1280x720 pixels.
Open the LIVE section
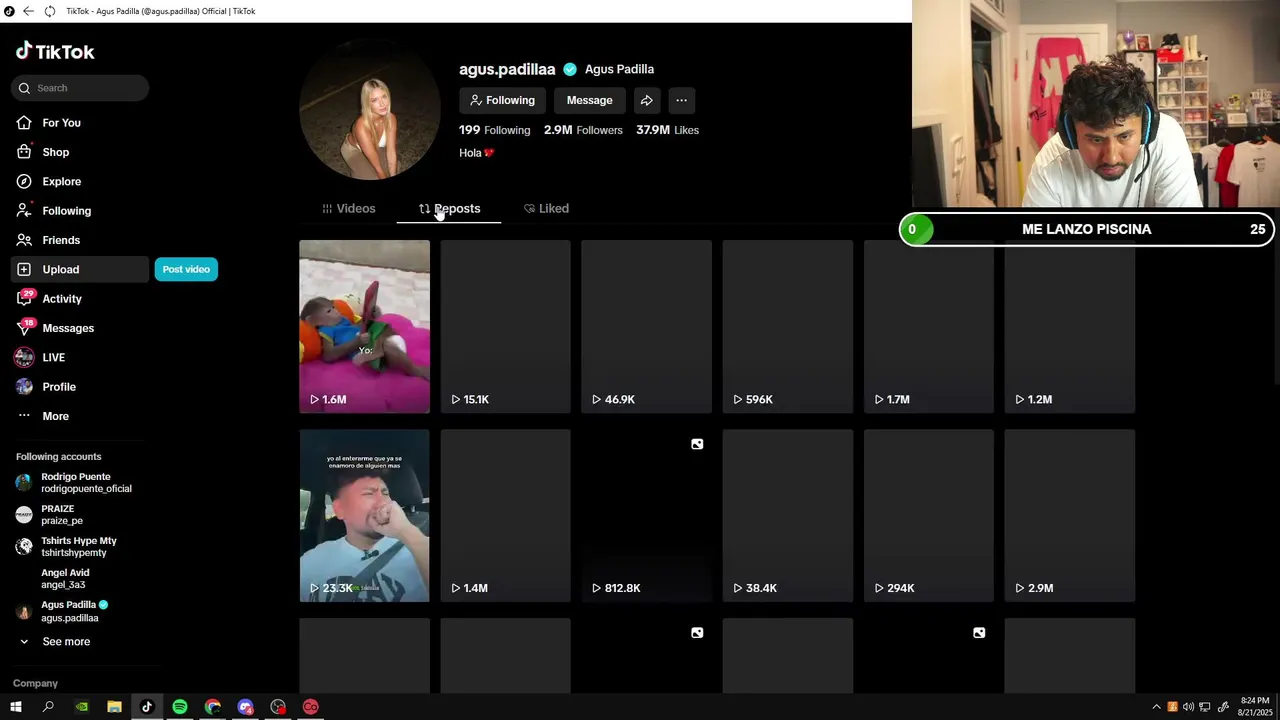(53, 357)
